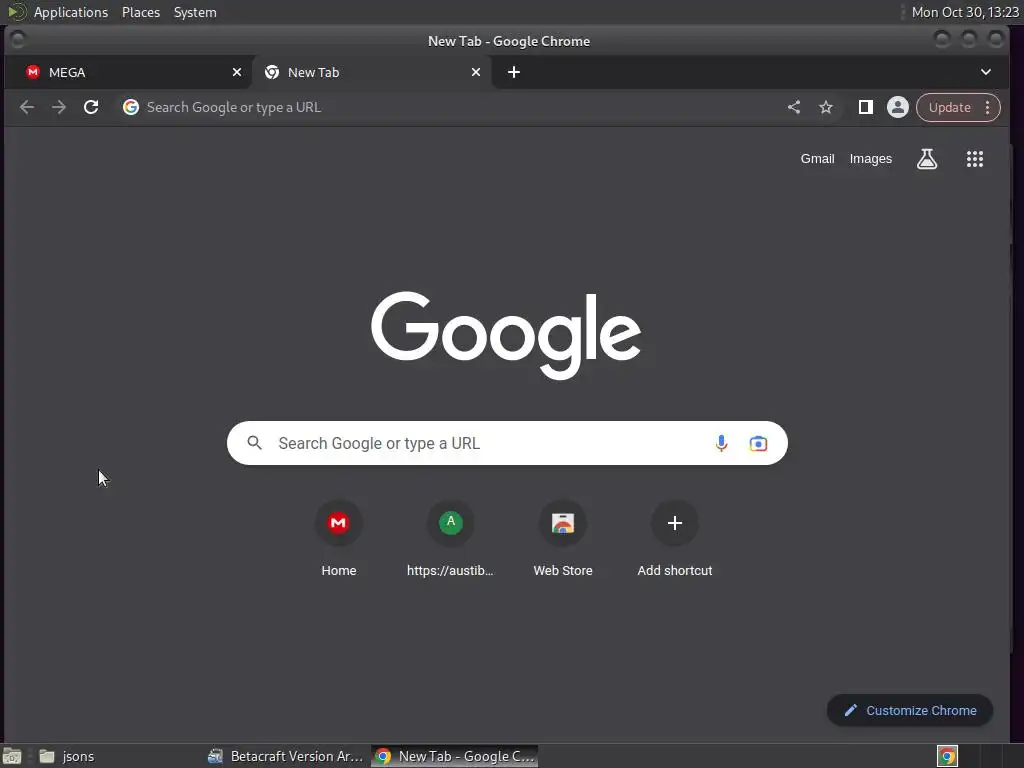Open the Images link

coord(871,159)
